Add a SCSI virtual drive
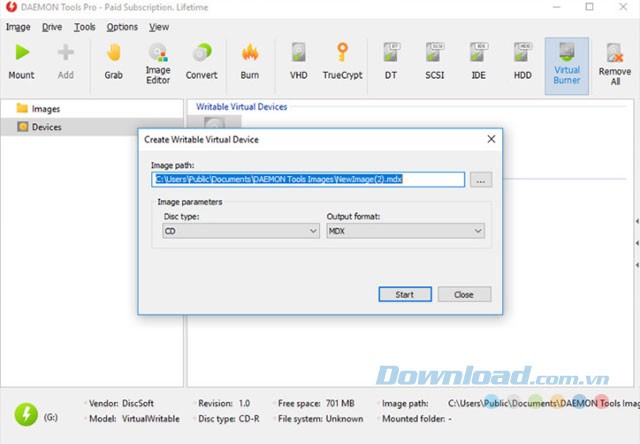Image resolution: width=640 pixels, height=444 pixels. click(434, 62)
